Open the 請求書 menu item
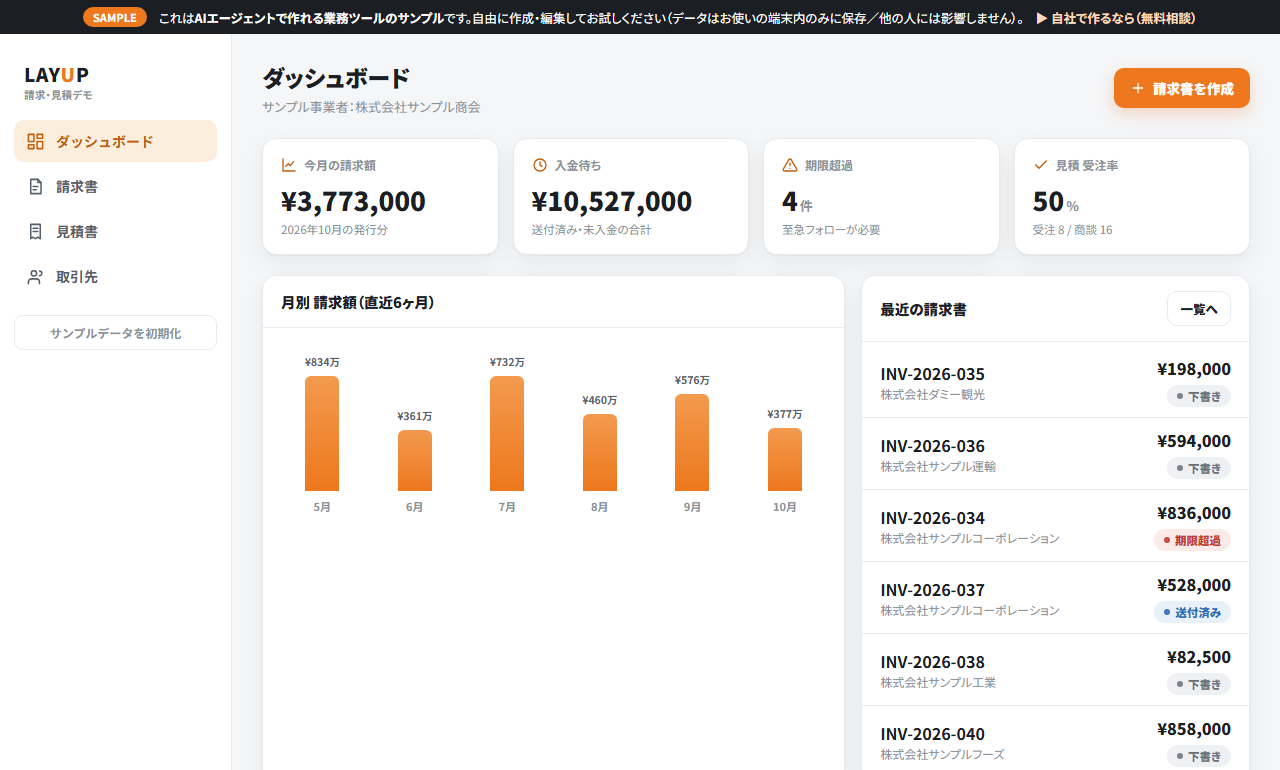 point(115,186)
